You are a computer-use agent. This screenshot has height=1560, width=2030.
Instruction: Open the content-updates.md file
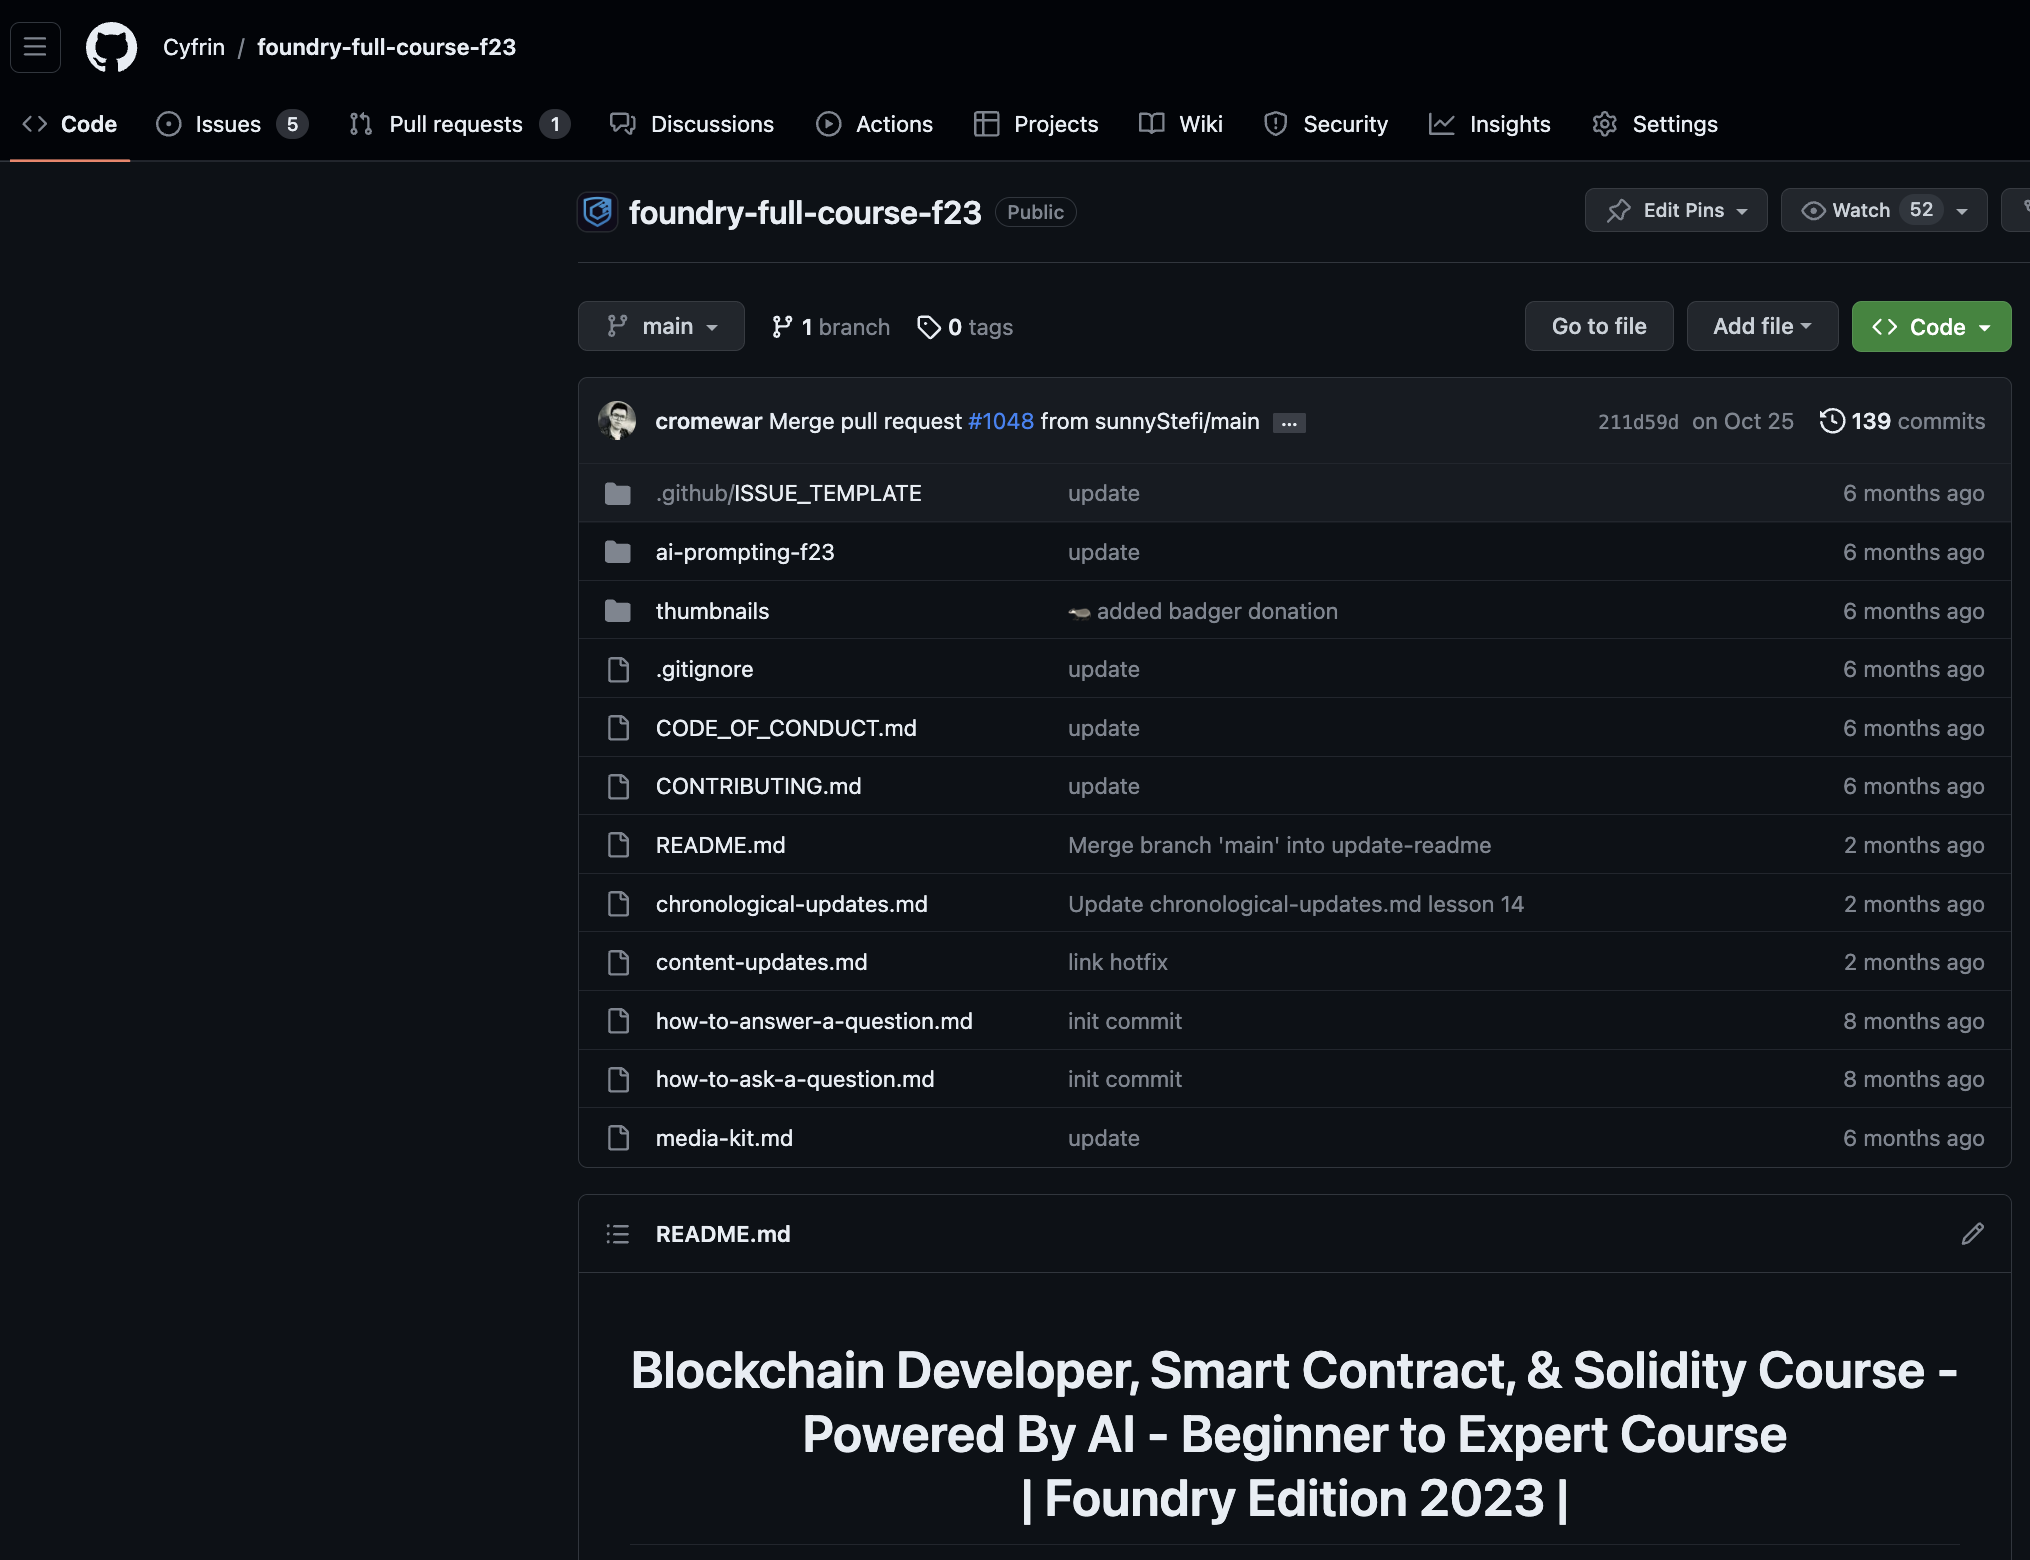761,962
